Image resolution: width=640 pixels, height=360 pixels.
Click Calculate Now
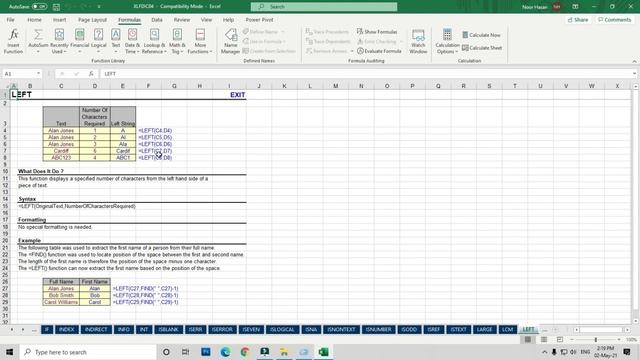pyautogui.click(x=481, y=35)
